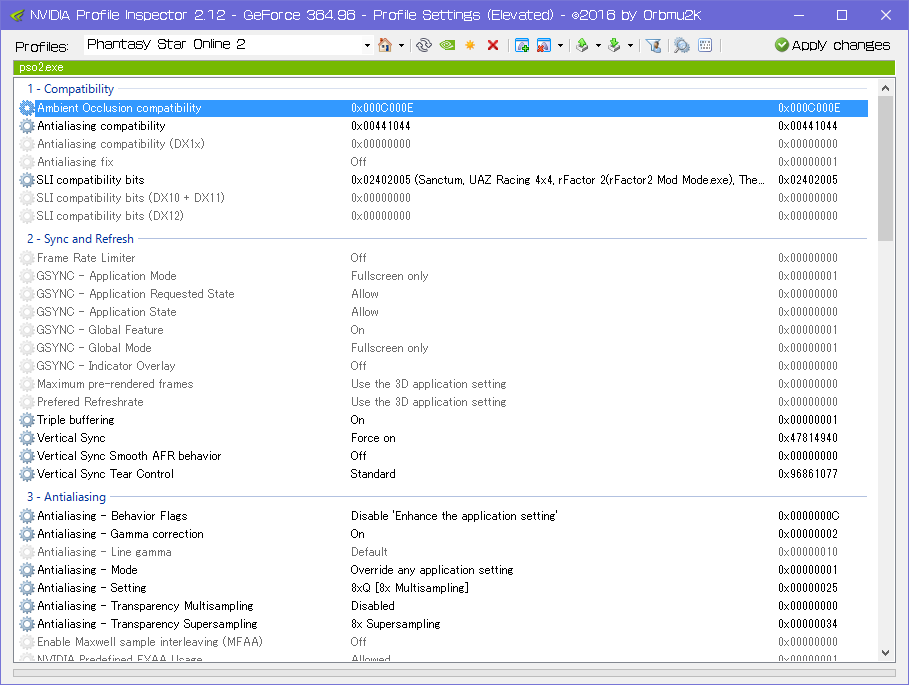Click 'Disable Enhance the application setting' value
Viewport: 909px width, 685px height.
click(454, 516)
